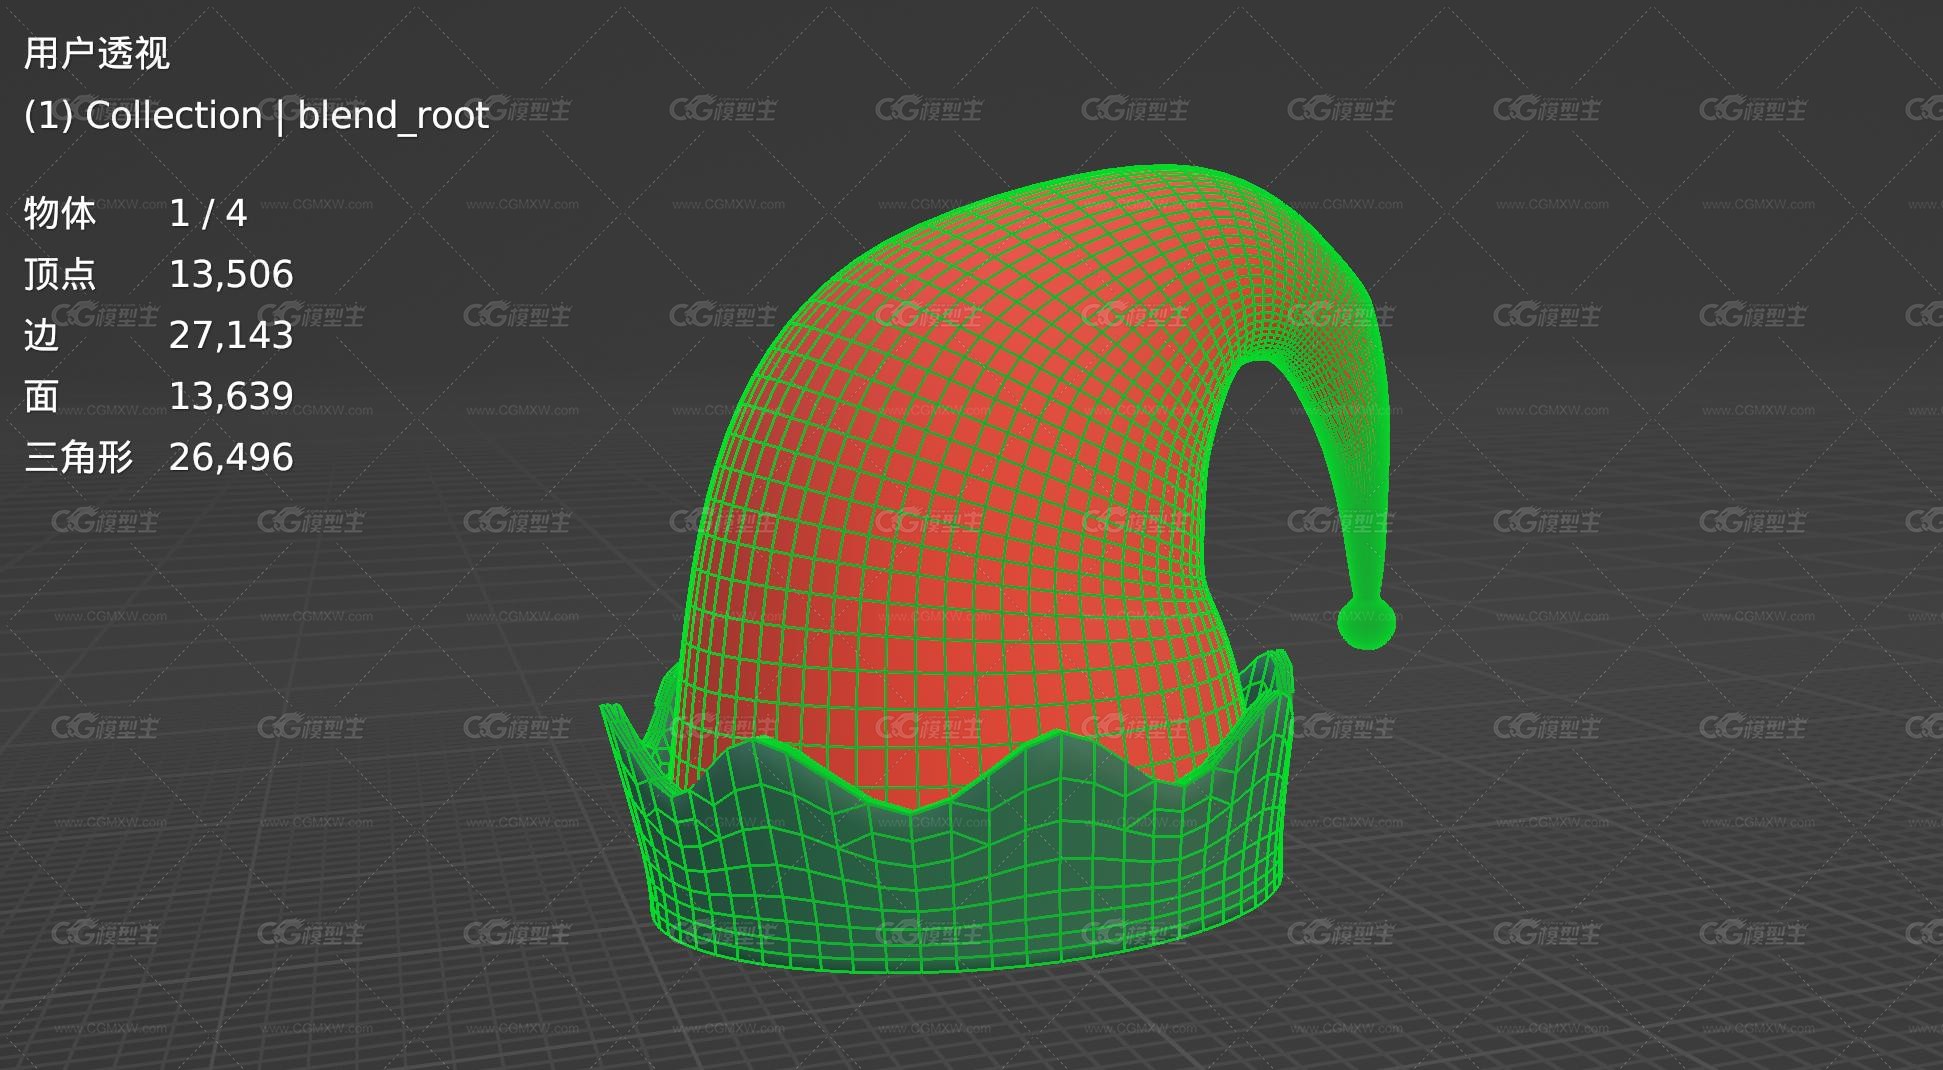
Task: Click the 面 value '13,639'
Action: point(231,396)
